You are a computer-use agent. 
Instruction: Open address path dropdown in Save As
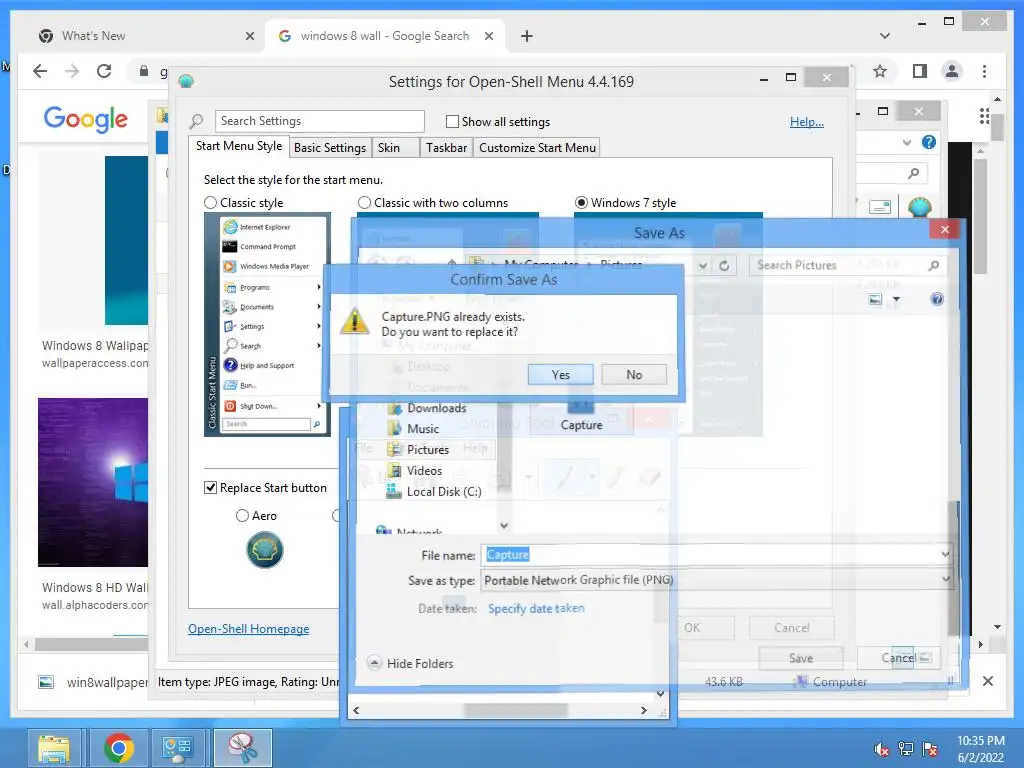pyautogui.click(x=703, y=265)
